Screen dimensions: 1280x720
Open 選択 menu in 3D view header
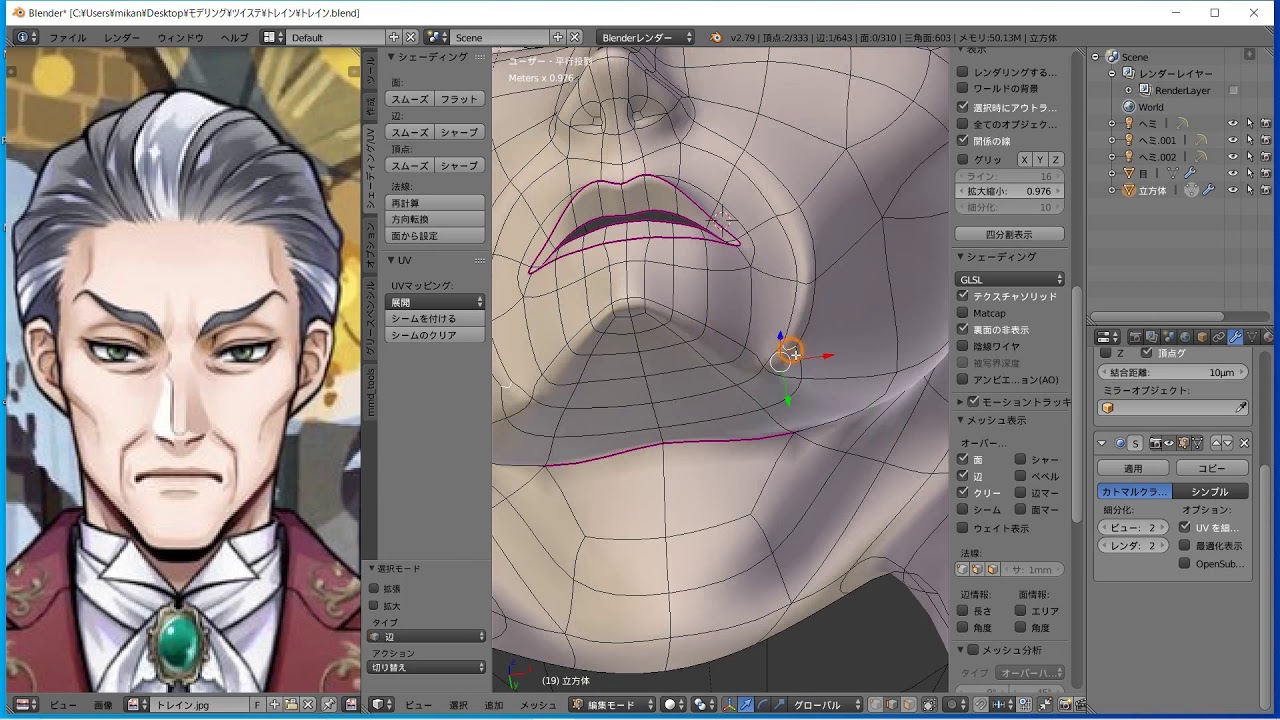459,705
